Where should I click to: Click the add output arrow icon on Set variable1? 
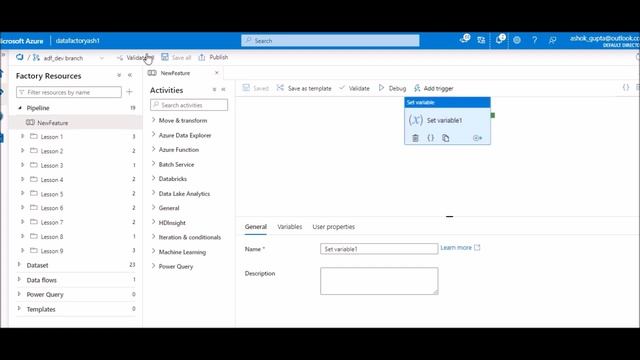(x=477, y=138)
